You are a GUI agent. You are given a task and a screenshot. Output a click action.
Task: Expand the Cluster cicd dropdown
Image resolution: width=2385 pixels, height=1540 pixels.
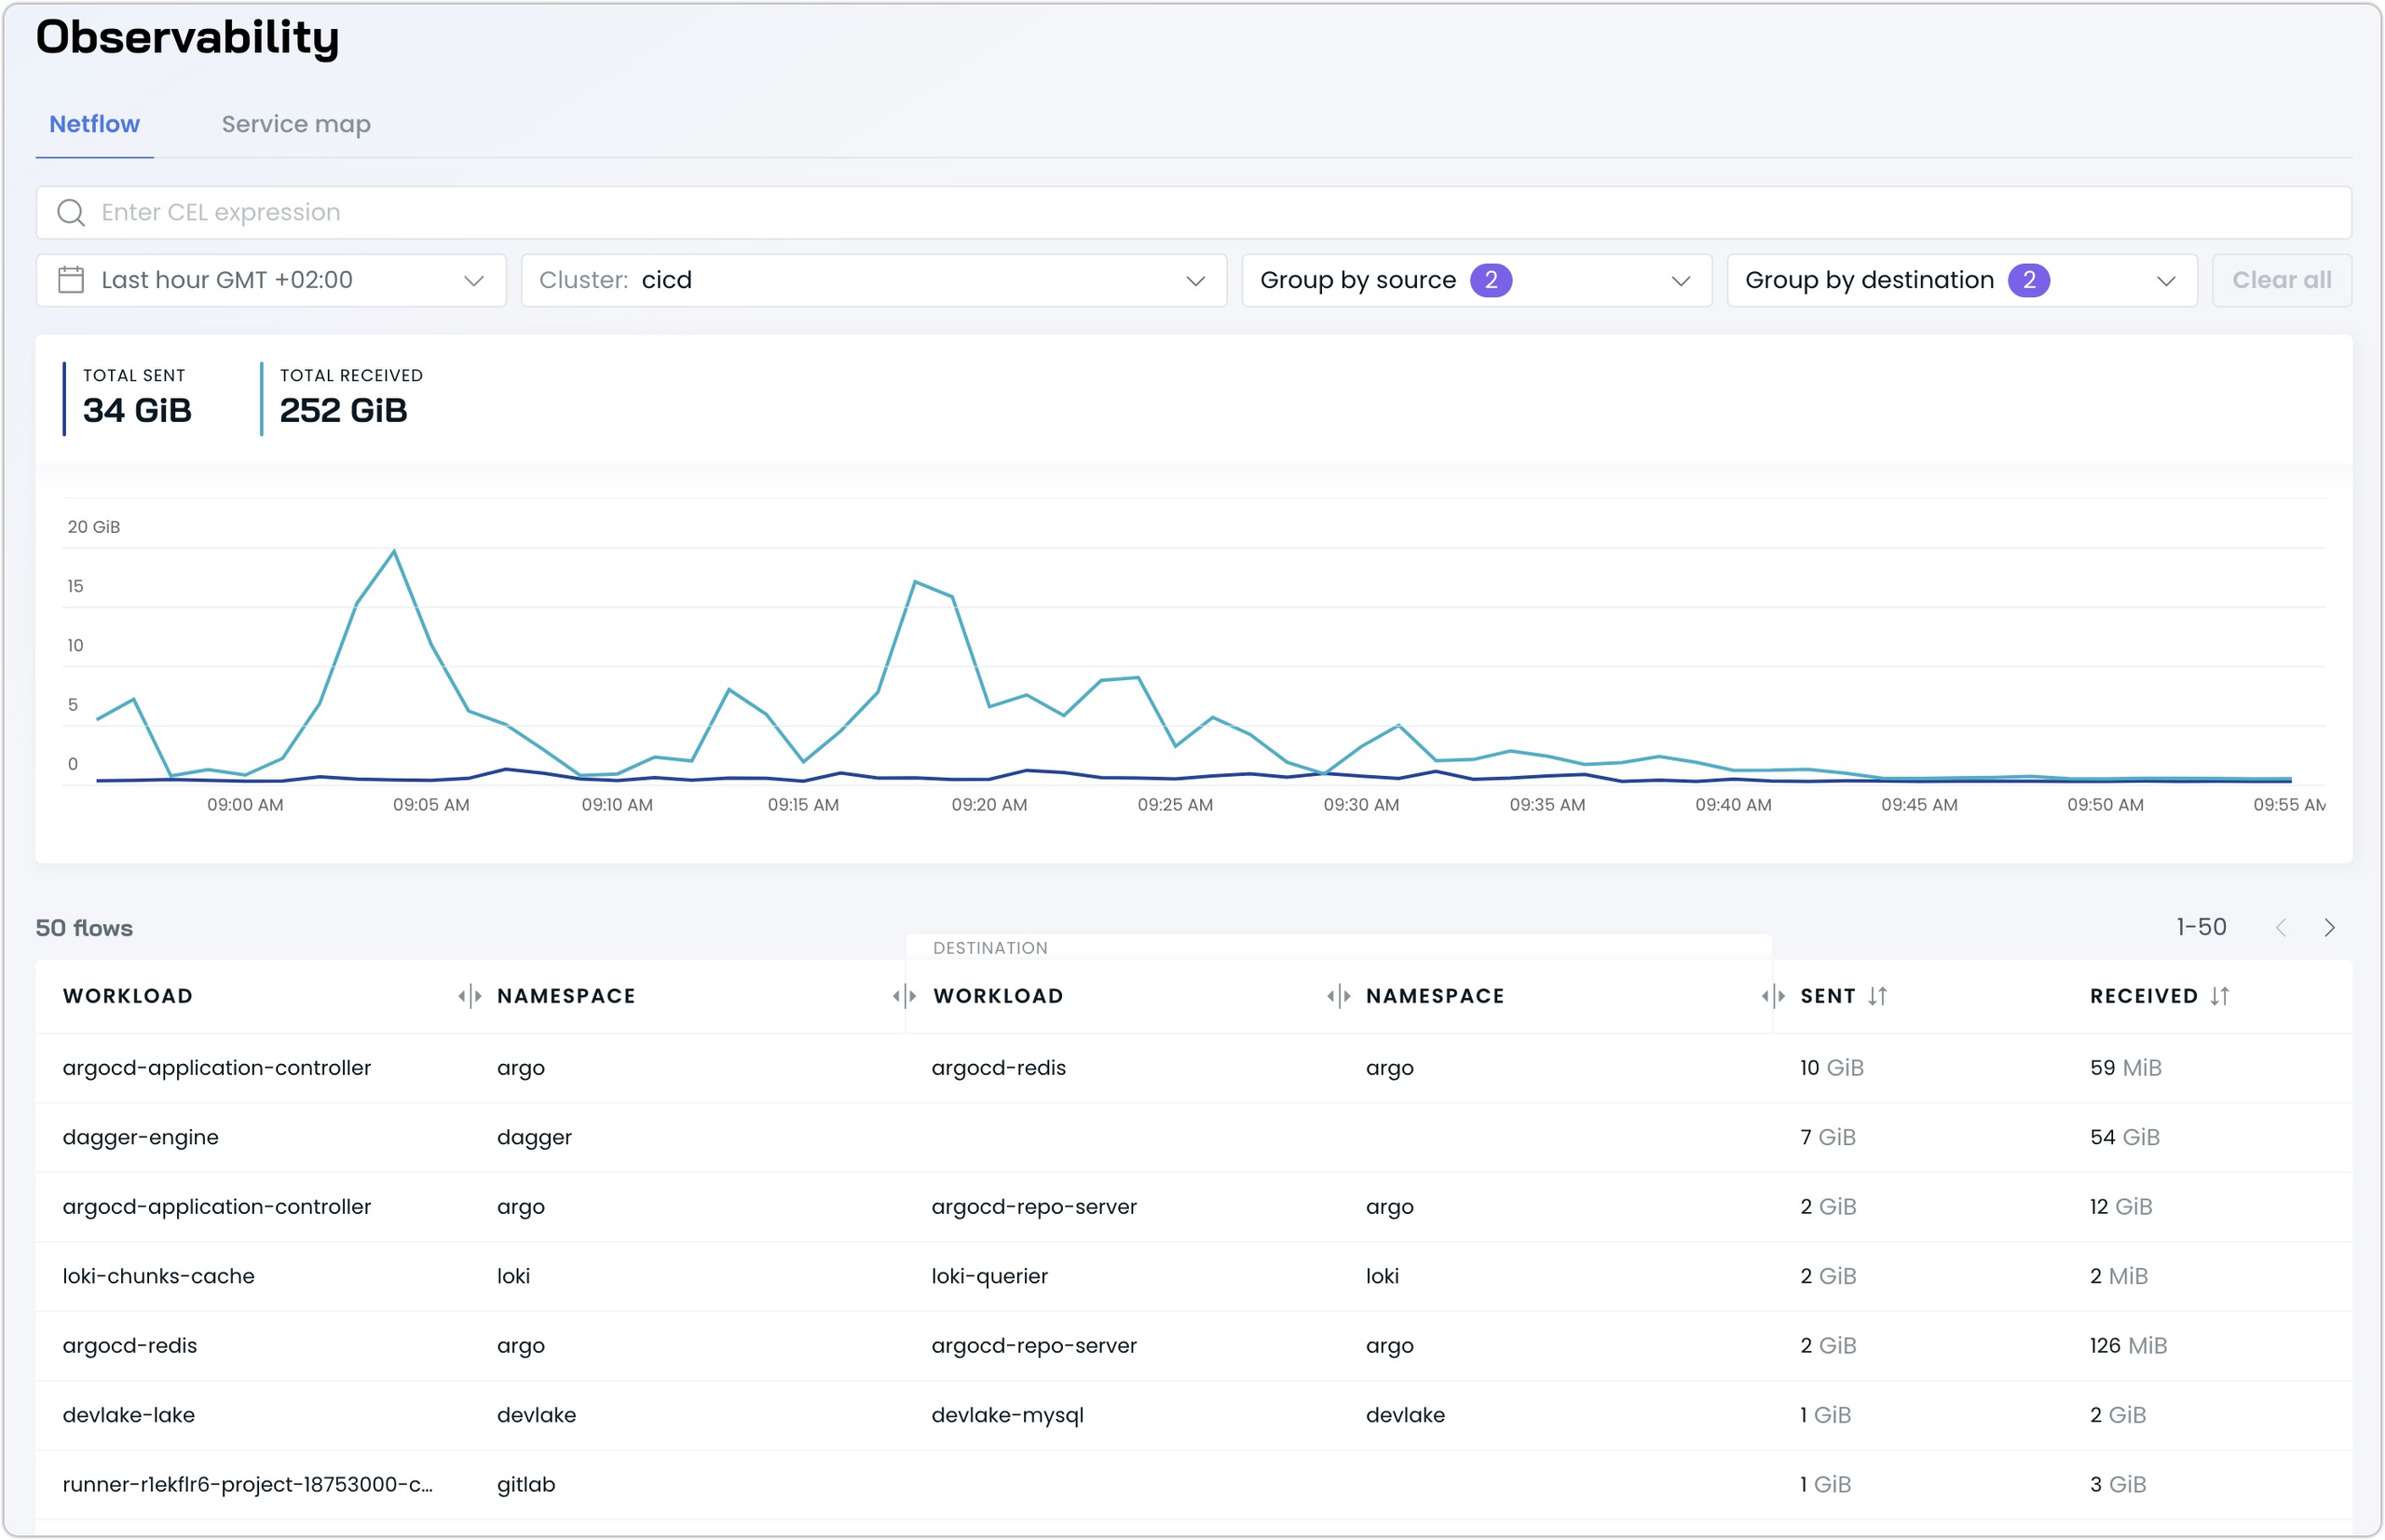point(873,280)
